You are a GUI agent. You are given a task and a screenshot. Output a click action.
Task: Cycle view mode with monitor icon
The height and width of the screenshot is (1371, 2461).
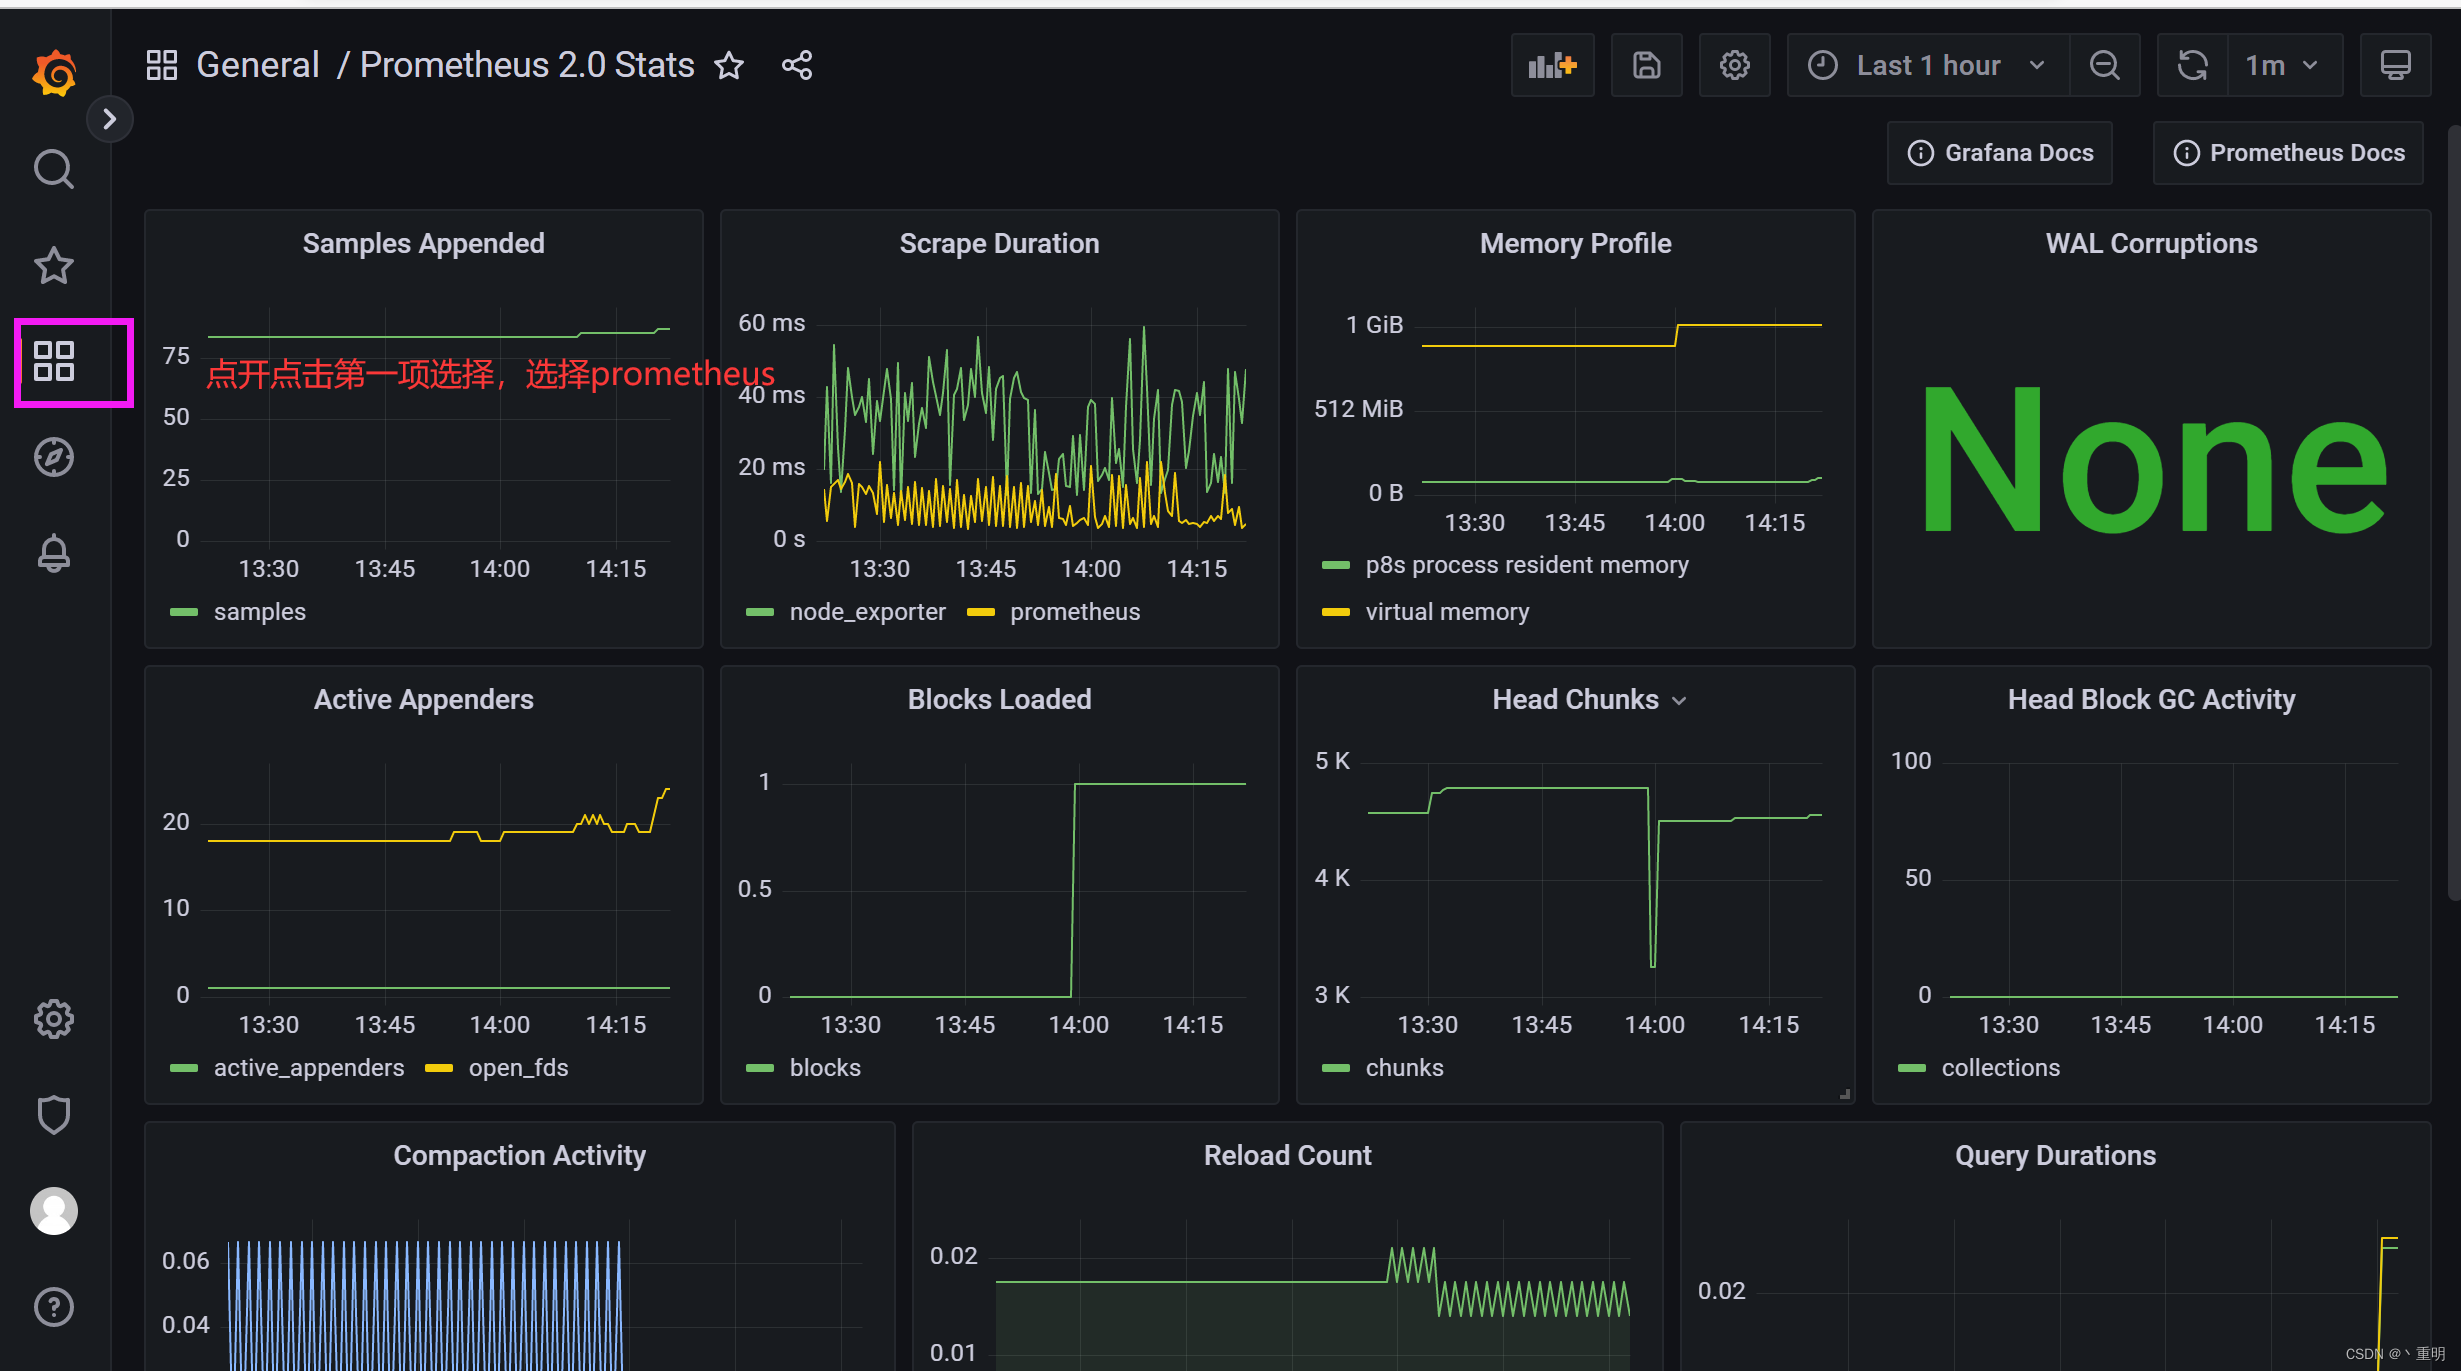[2396, 66]
